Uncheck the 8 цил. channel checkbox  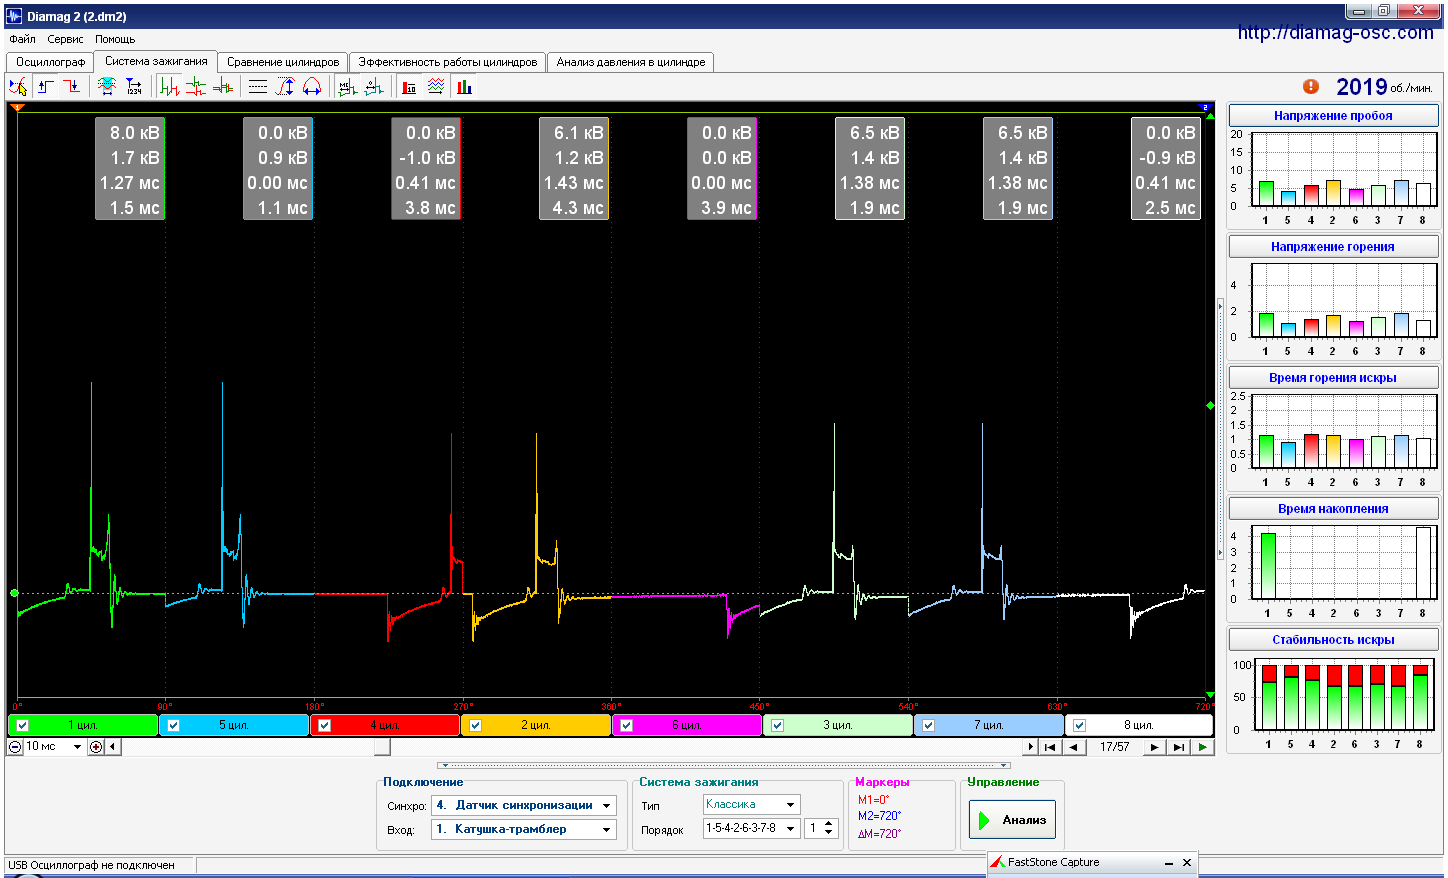1080,725
